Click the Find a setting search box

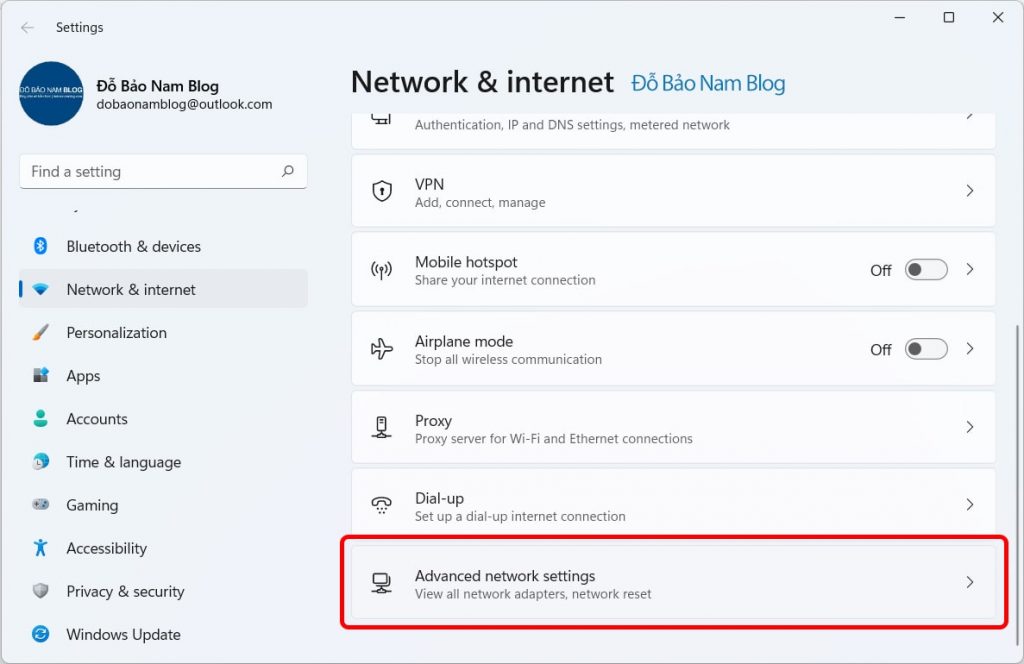(163, 172)
